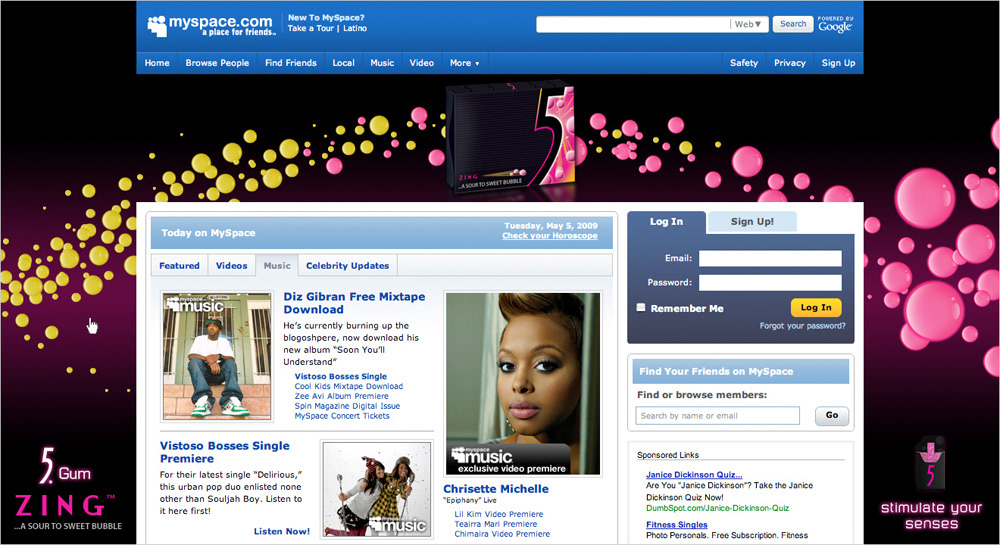Go to Home in navigation bar

pos(157,63)
